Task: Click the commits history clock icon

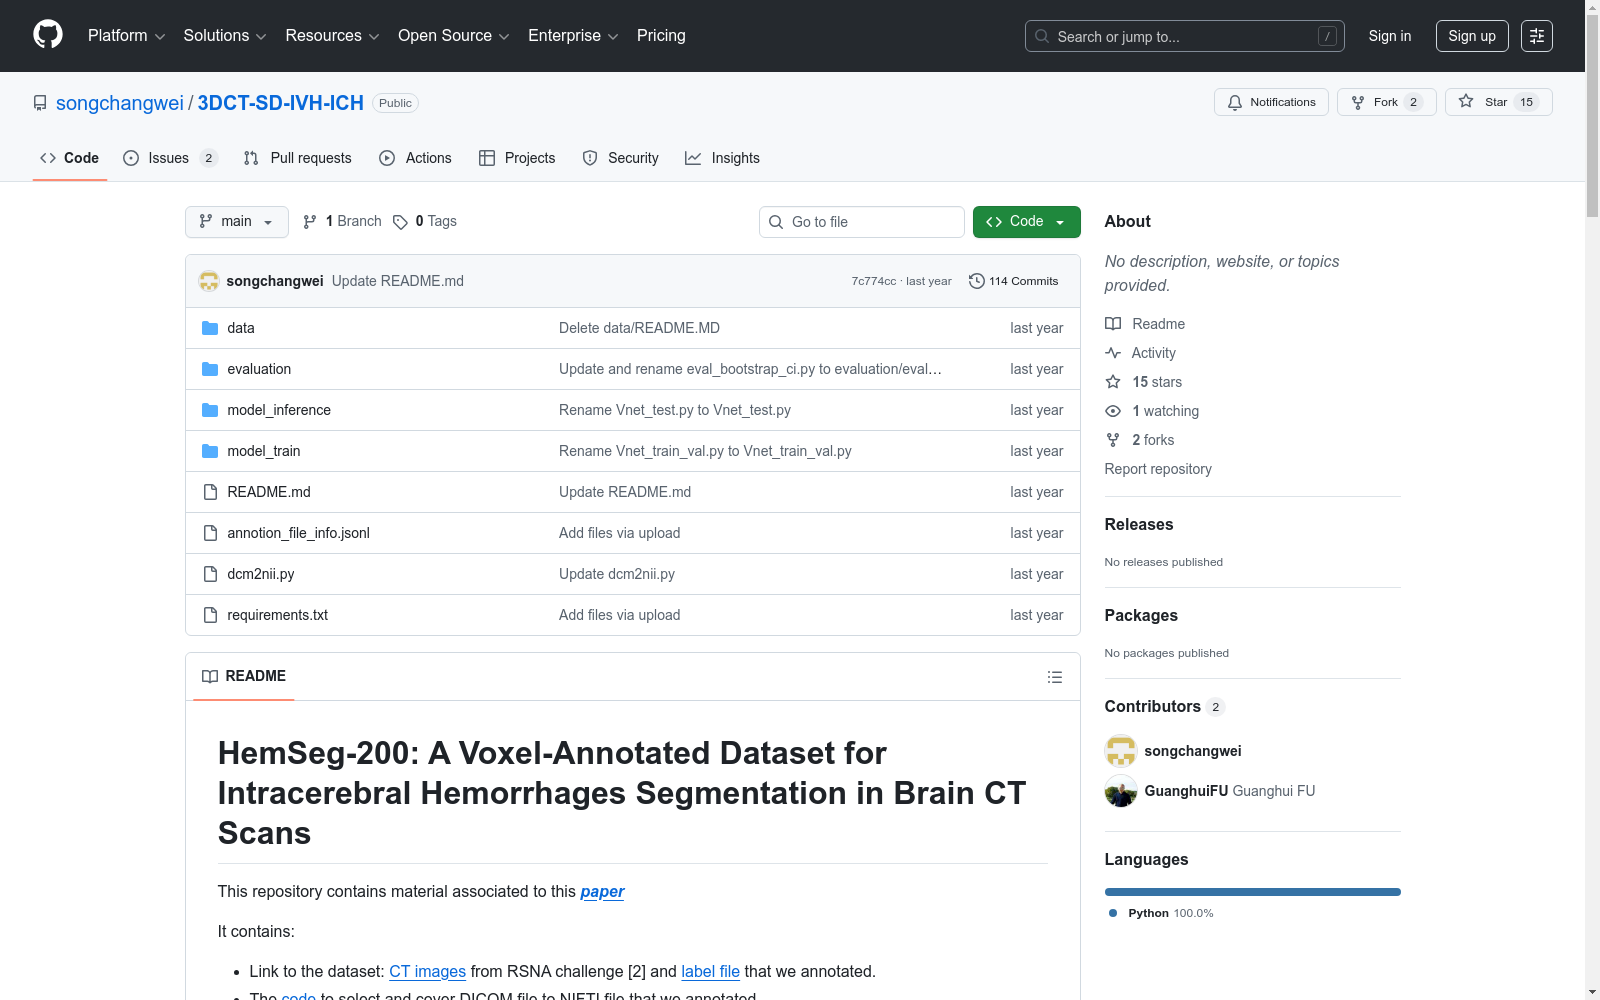Action: [976, 281]
